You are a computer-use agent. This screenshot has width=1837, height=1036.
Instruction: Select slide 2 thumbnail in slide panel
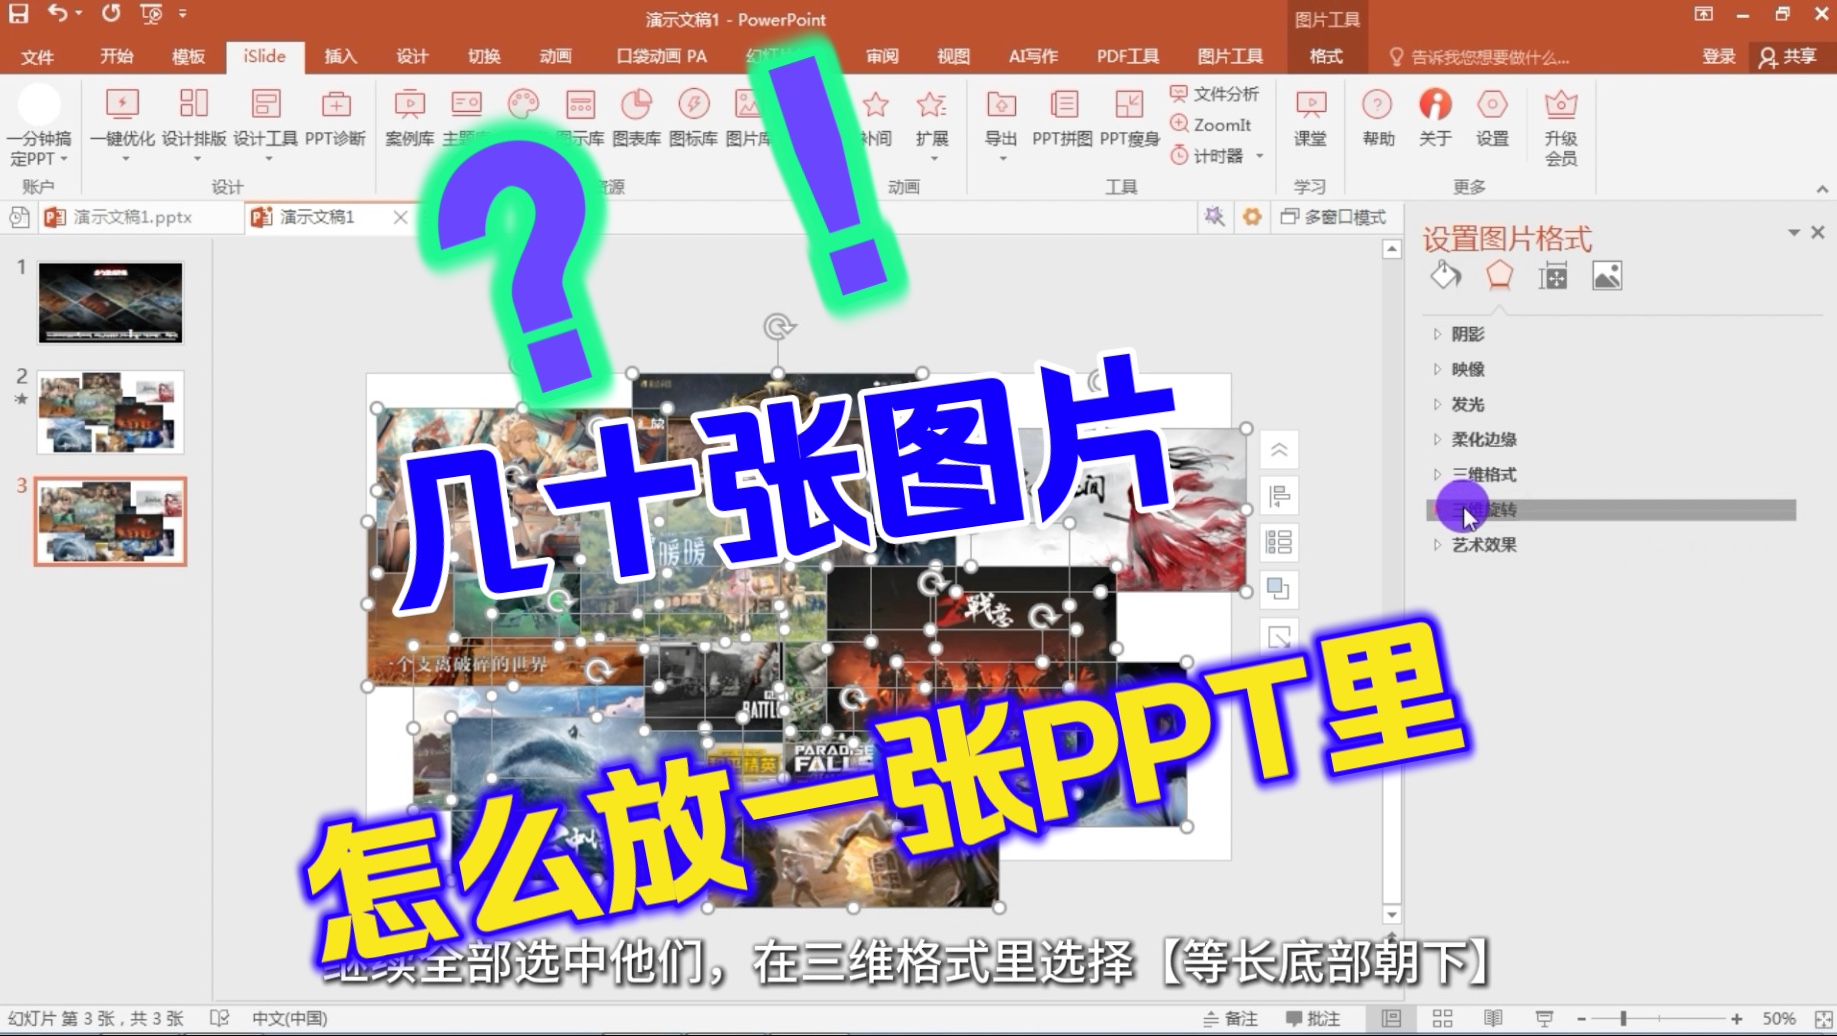click(110, 413)
